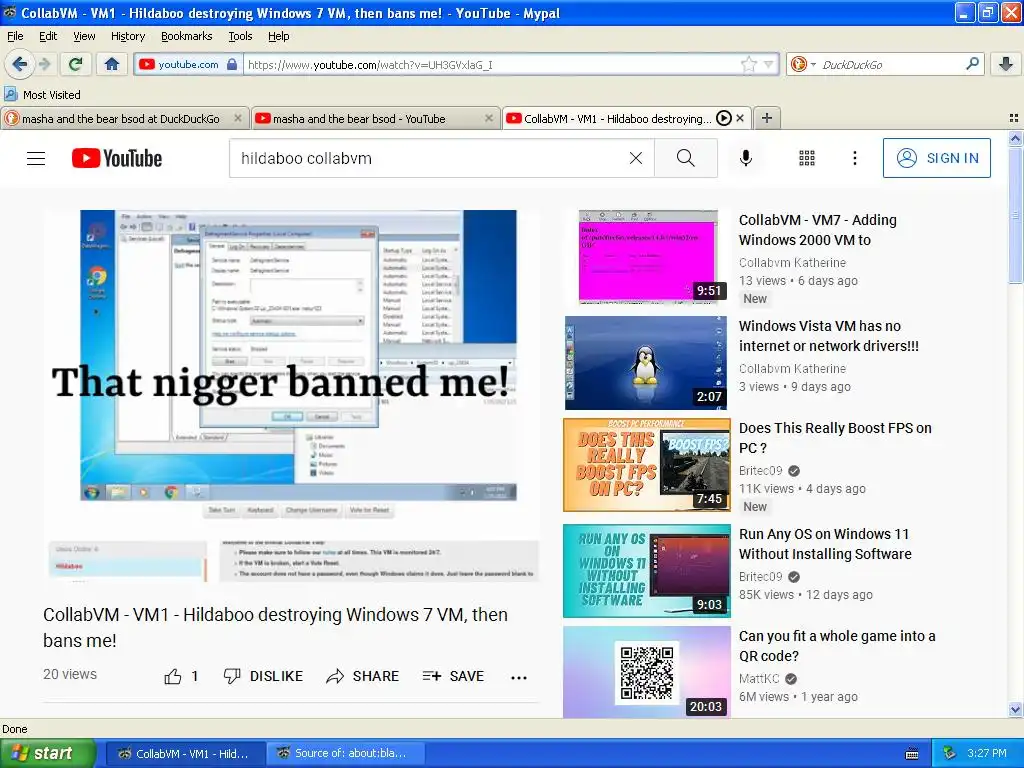Viewport: 1024px width, 768px height.
Task: Open the more actions ellipsis under the video
Action: coord(519,677)
